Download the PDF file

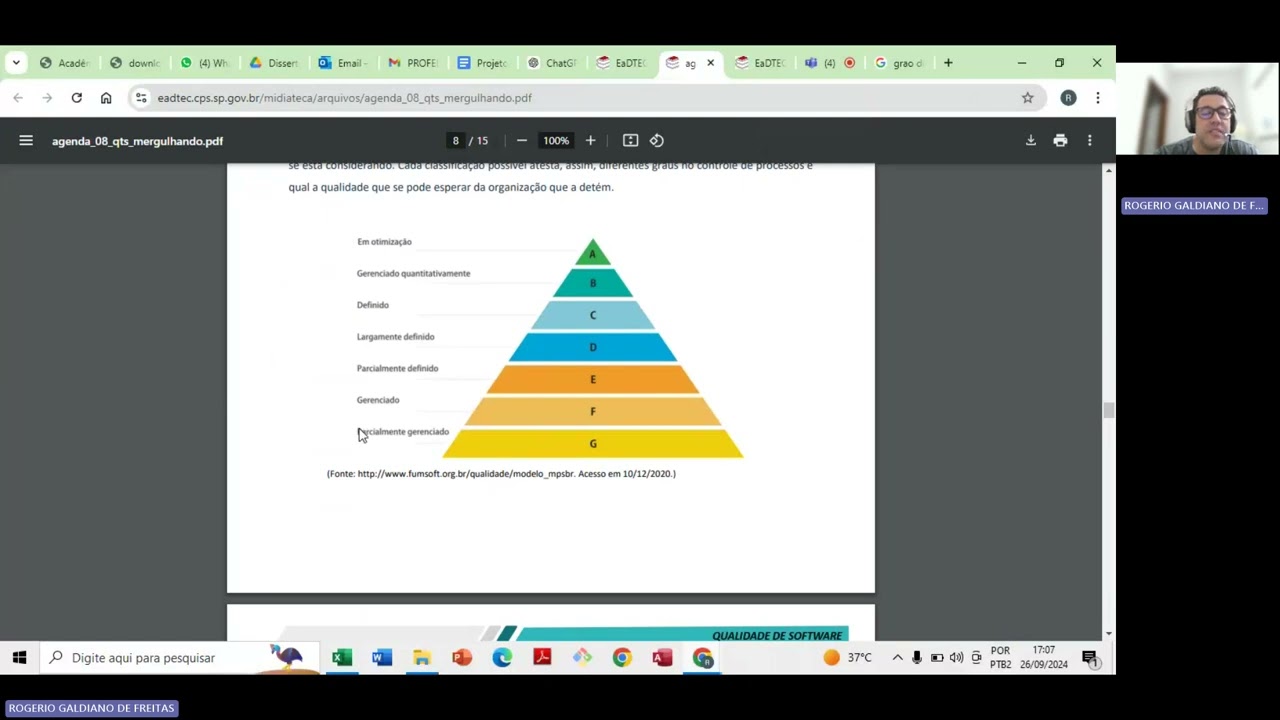[x=1030, y=141]
